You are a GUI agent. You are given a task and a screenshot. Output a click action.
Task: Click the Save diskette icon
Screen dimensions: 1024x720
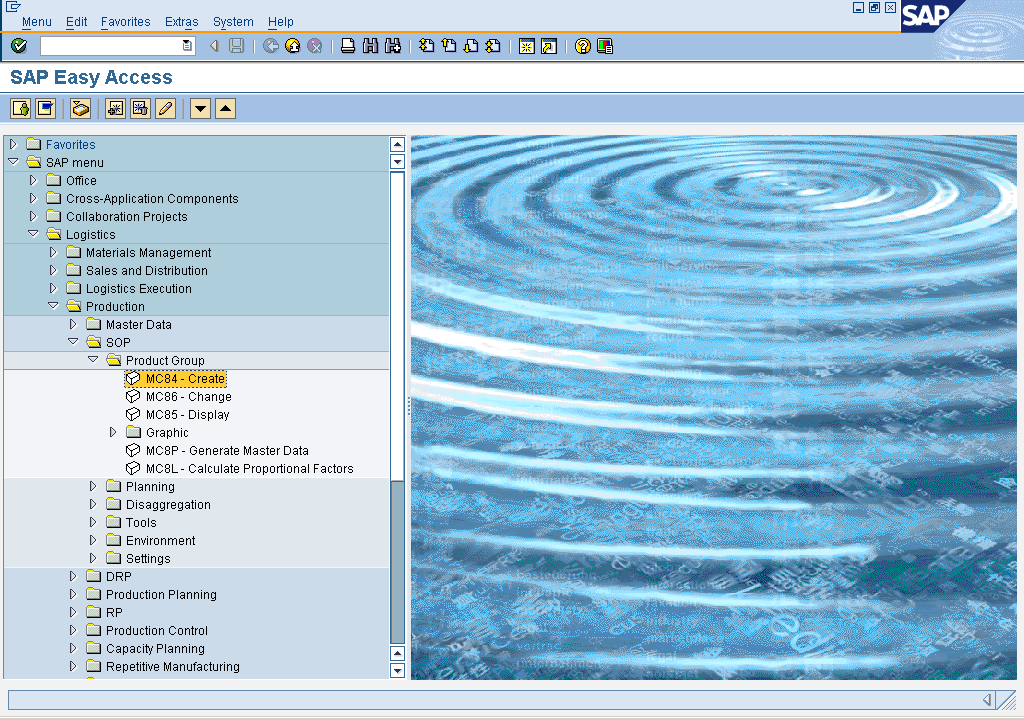point(236,46)
